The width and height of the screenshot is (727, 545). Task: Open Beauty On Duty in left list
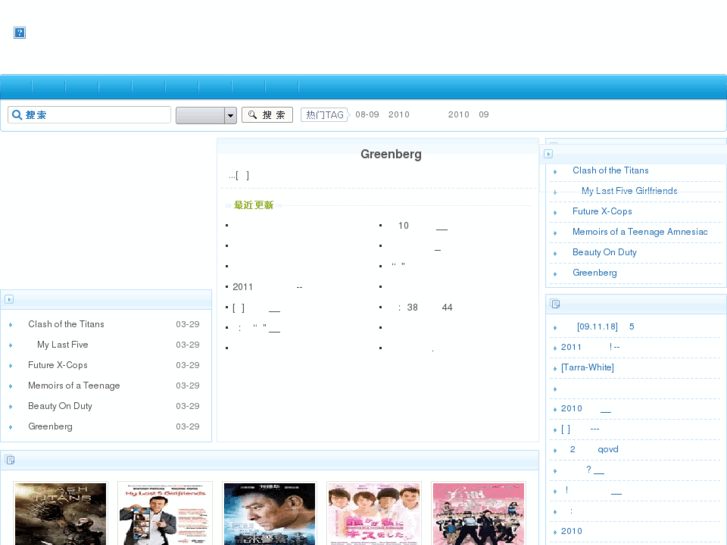point(60,406)
